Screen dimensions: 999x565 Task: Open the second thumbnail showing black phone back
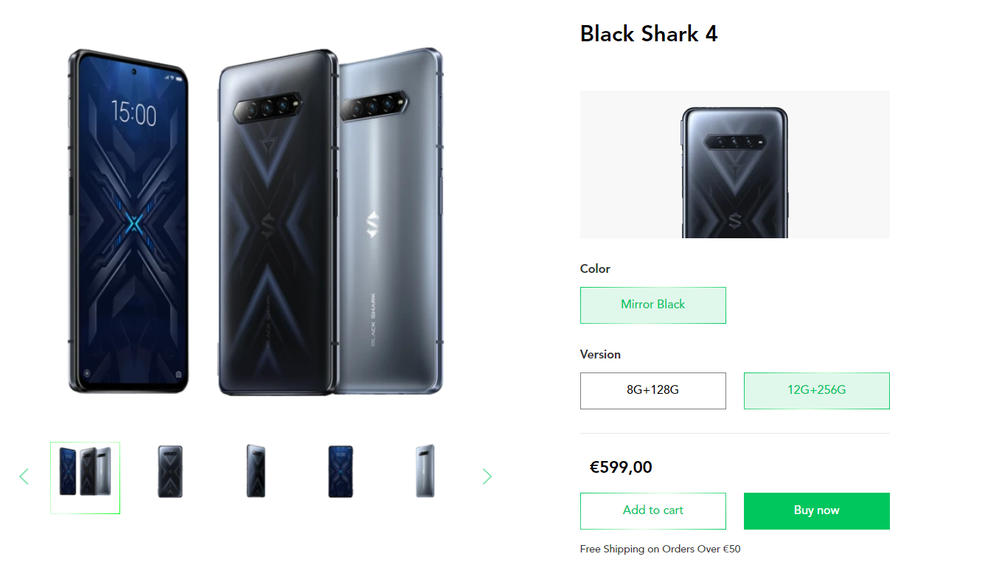[170, 472]
